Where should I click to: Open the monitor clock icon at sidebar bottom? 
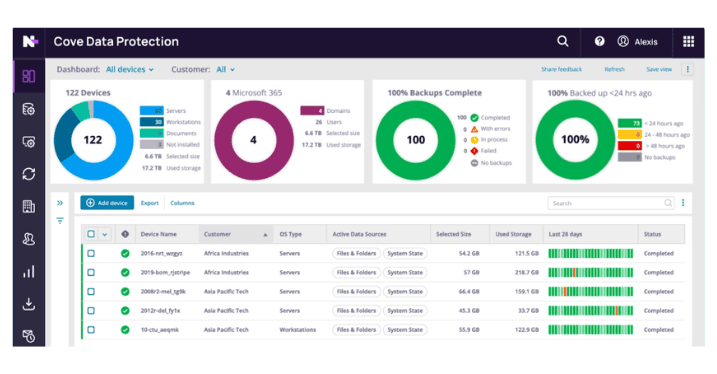(29, 336)
